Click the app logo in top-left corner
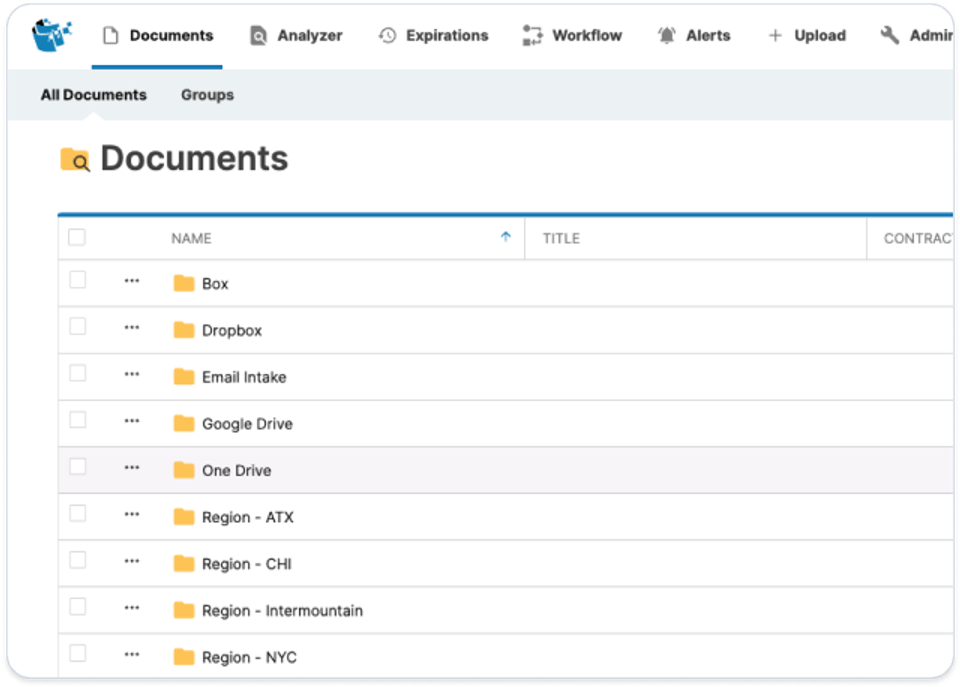 [x=52, y=35]
